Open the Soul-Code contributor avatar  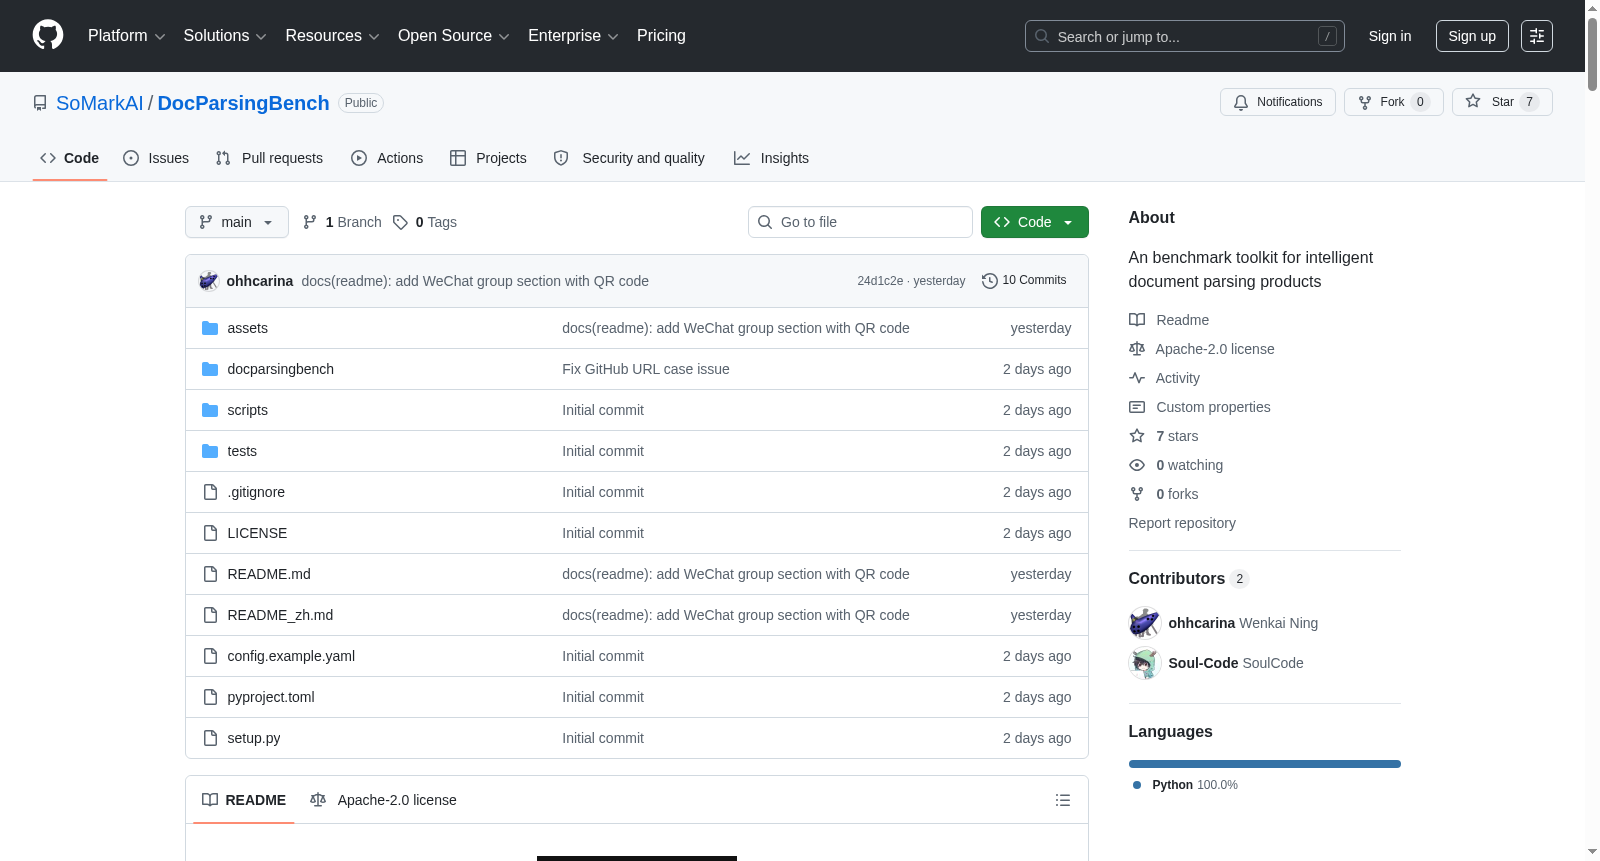[x=1144, y=663]
